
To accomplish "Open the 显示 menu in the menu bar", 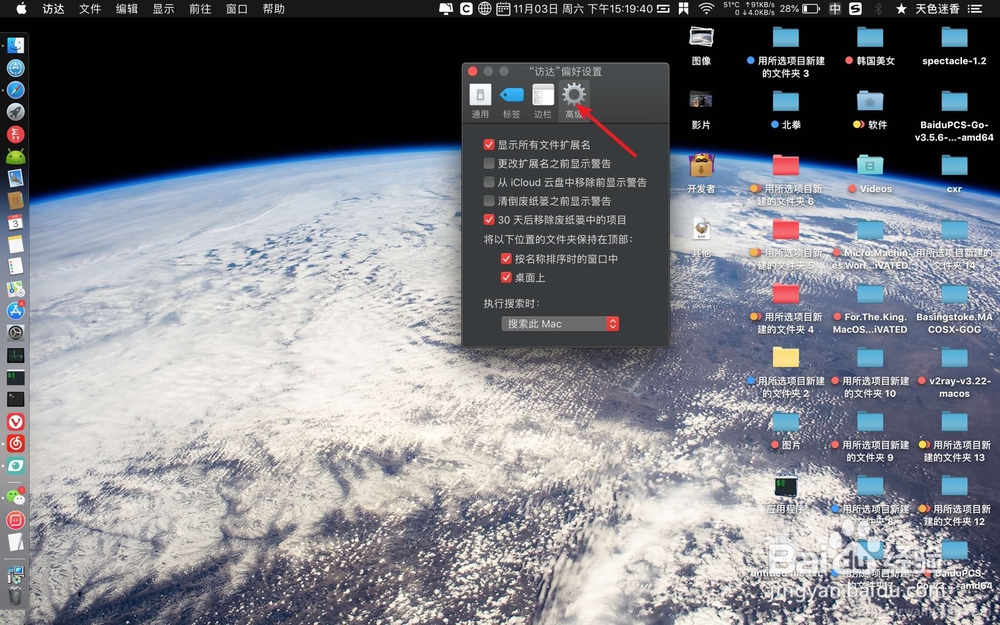I will (164, 9).
